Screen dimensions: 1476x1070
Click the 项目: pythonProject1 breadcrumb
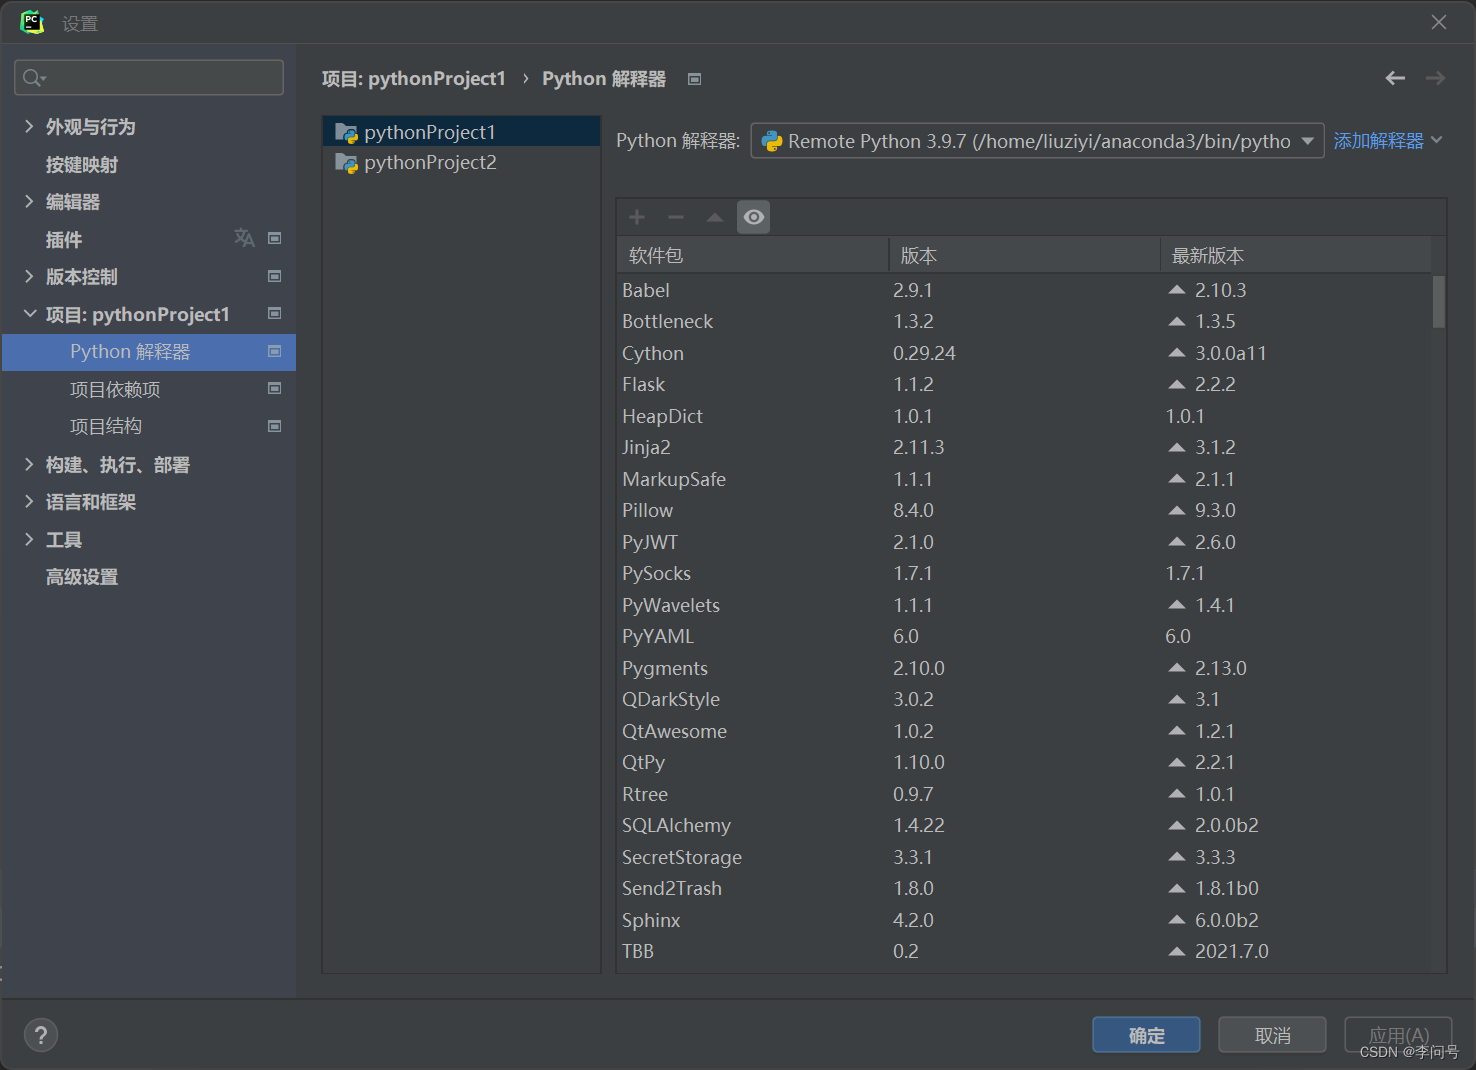[x=414, y=78]
